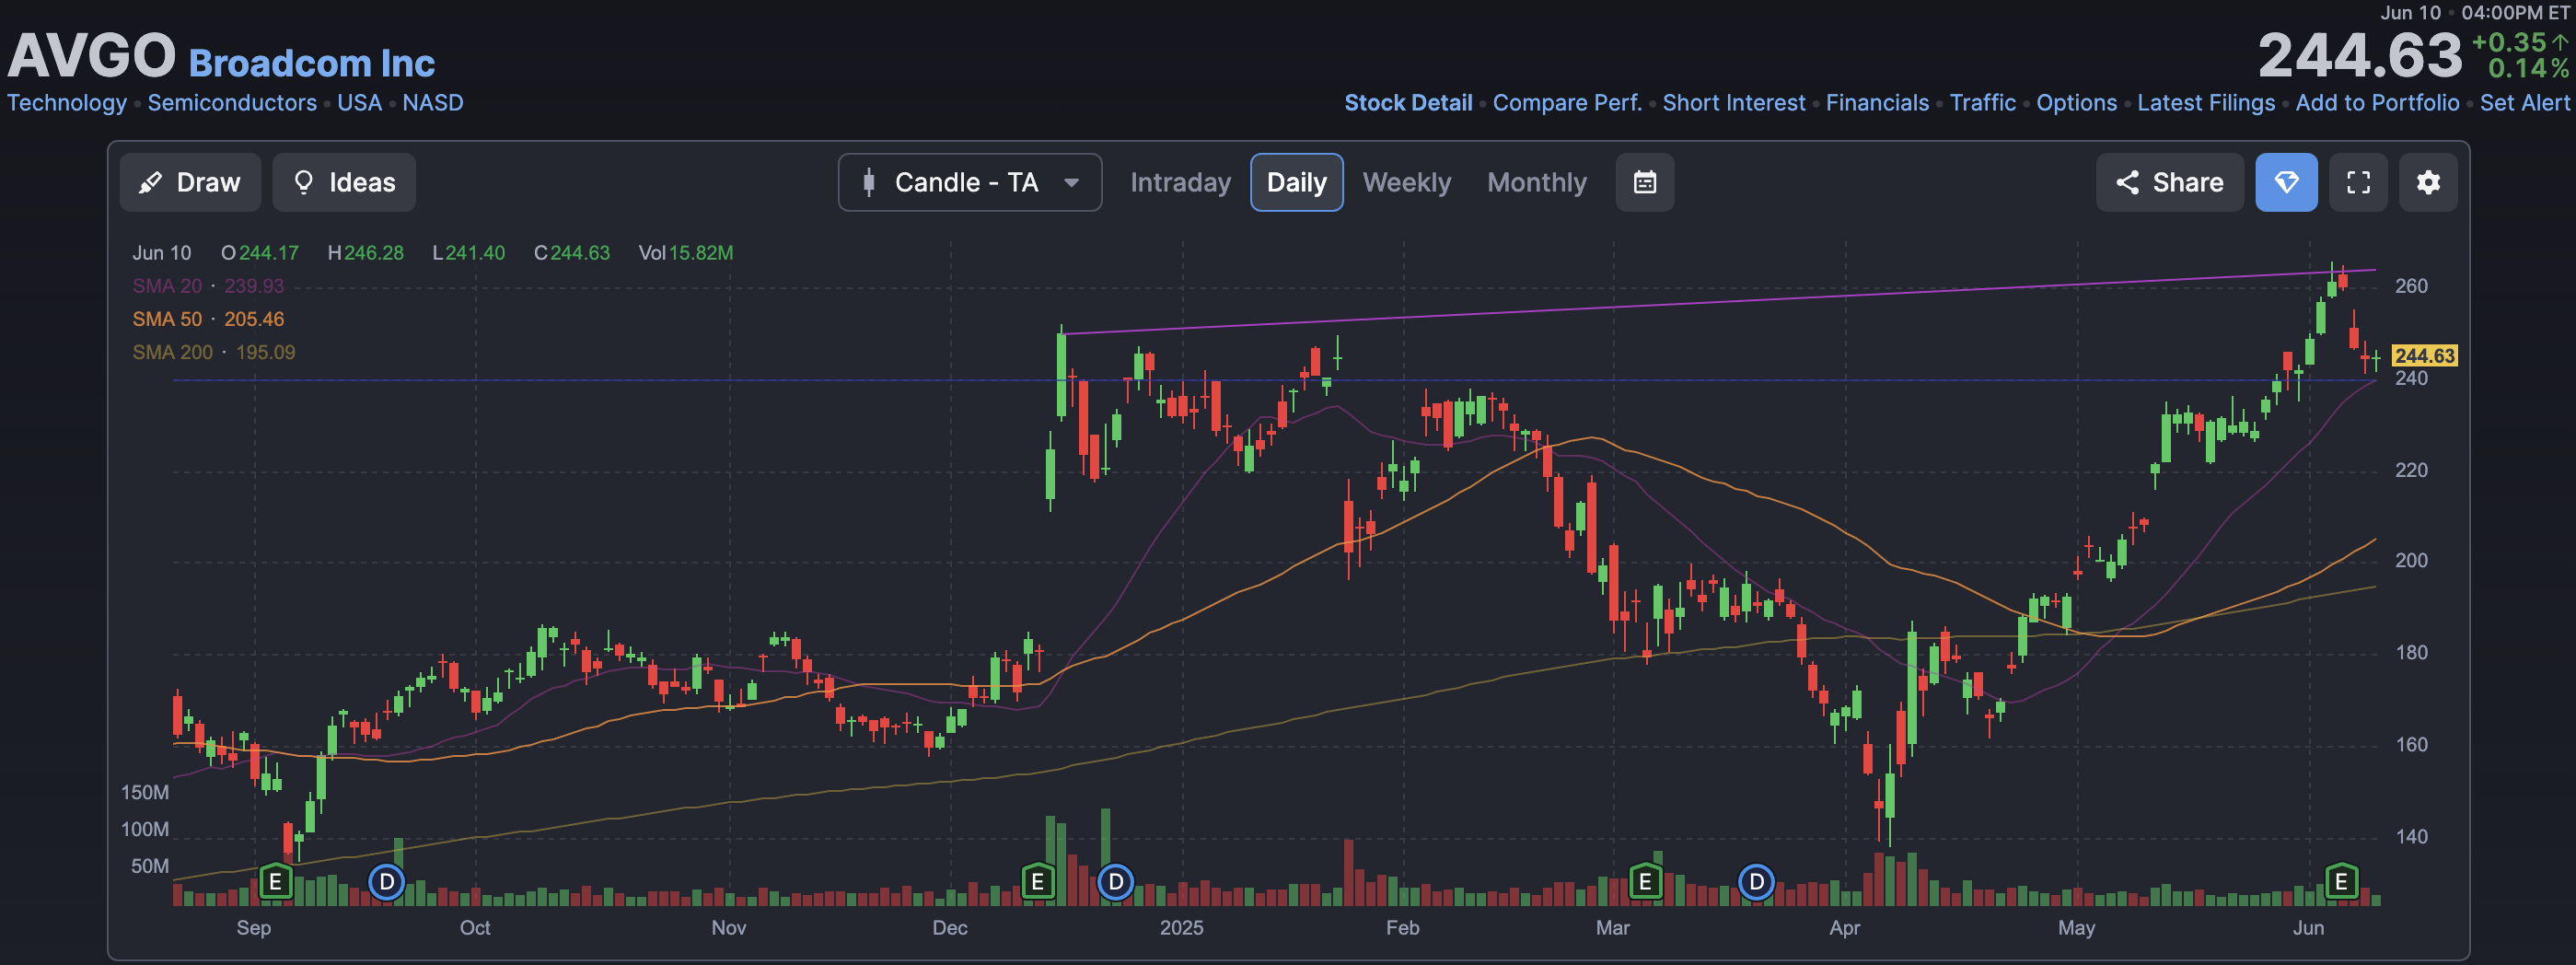
Task: Click the blue diamond premium icon
Action: pyautogui.click(x=2286, y=182)
